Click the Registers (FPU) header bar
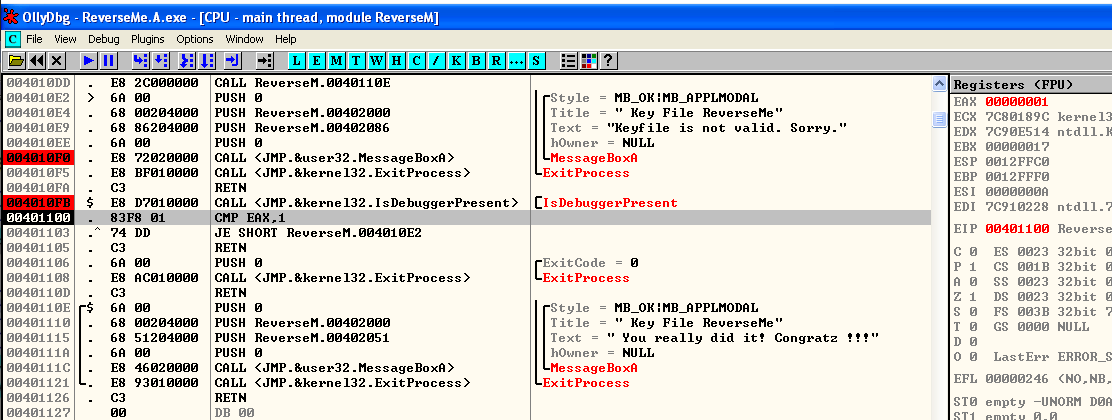The image size is (1112, 420). 1031,84
